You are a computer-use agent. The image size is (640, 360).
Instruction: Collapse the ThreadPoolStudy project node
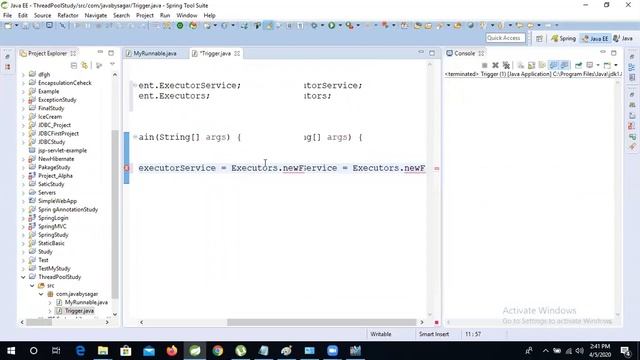point(23,277)
